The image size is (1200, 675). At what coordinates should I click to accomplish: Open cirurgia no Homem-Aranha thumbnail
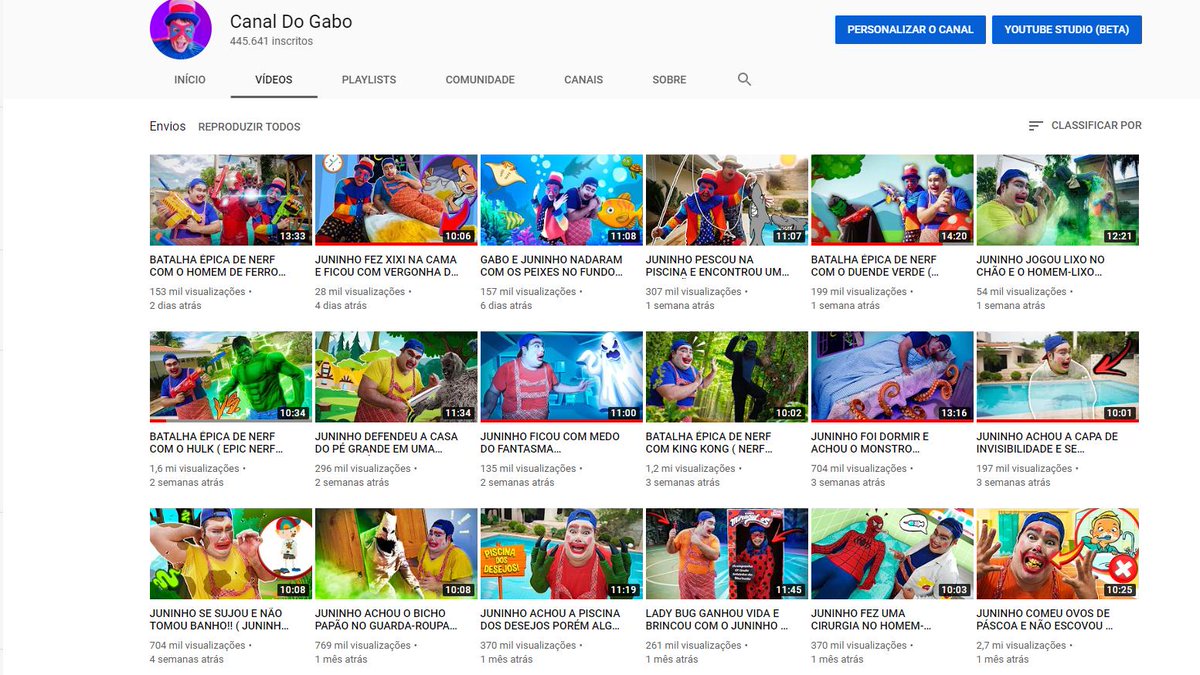[892, 554]
